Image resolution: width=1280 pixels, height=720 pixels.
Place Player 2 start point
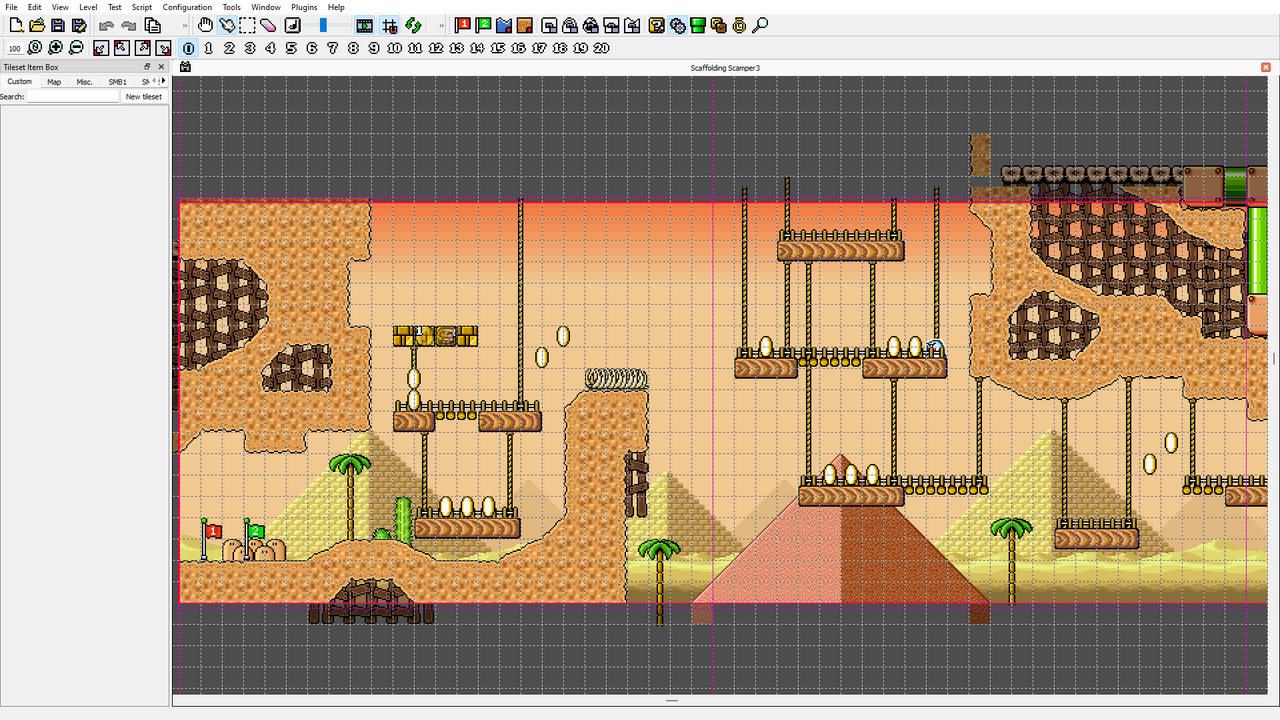click(x=484, y=26)
